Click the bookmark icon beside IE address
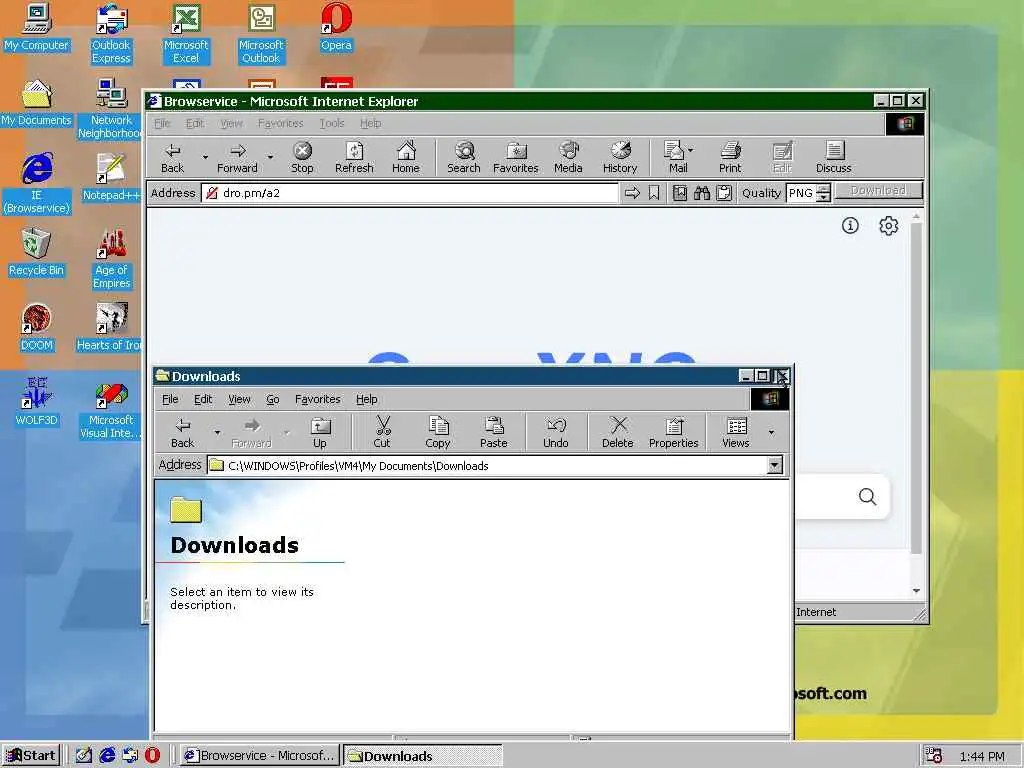The width and height of the screenshot is (1024, 768). (x=654, y=193)
